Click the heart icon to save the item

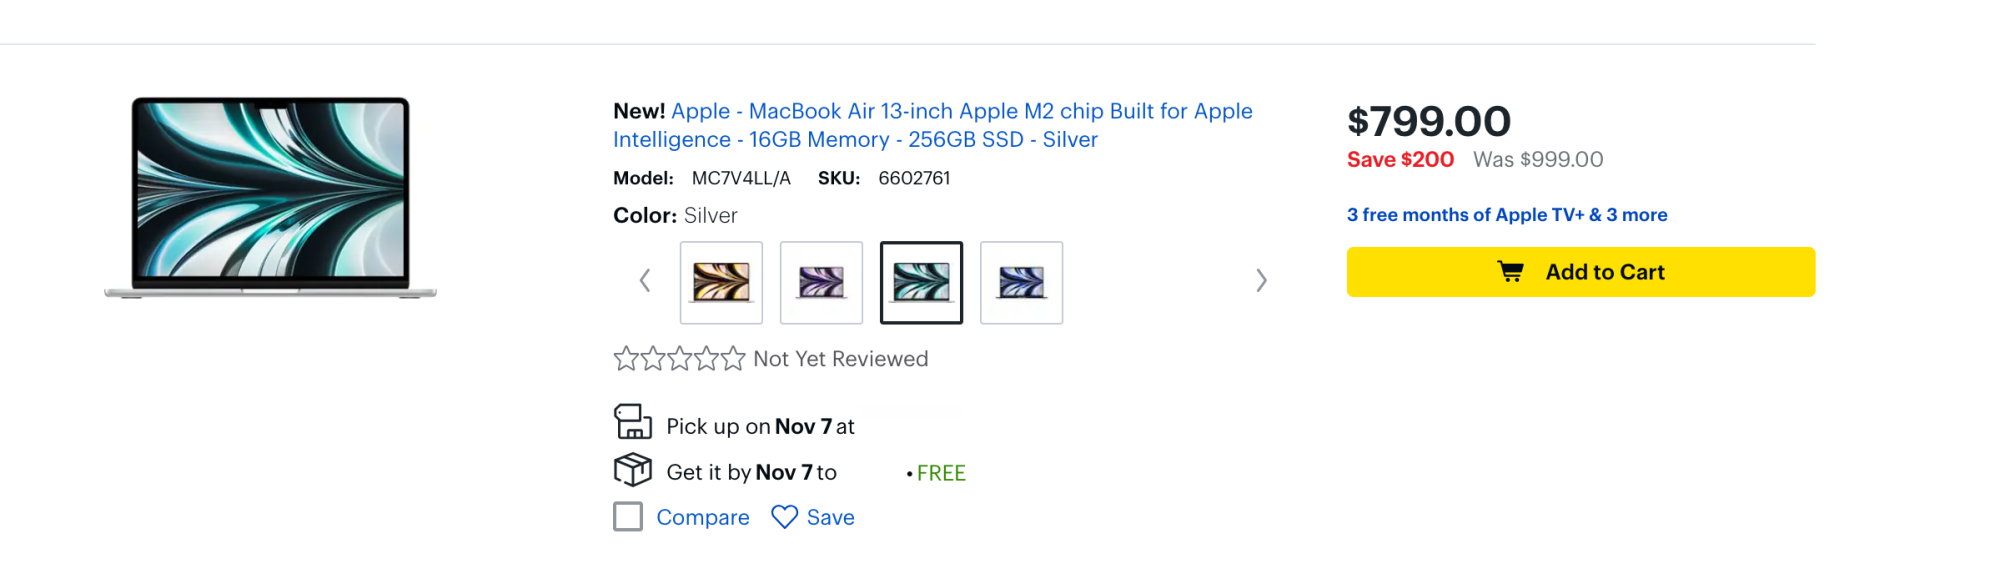(x=784, y=517)
